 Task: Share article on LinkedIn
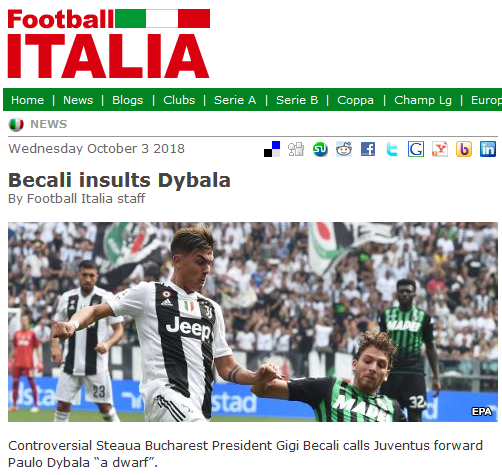click(488, 149)
